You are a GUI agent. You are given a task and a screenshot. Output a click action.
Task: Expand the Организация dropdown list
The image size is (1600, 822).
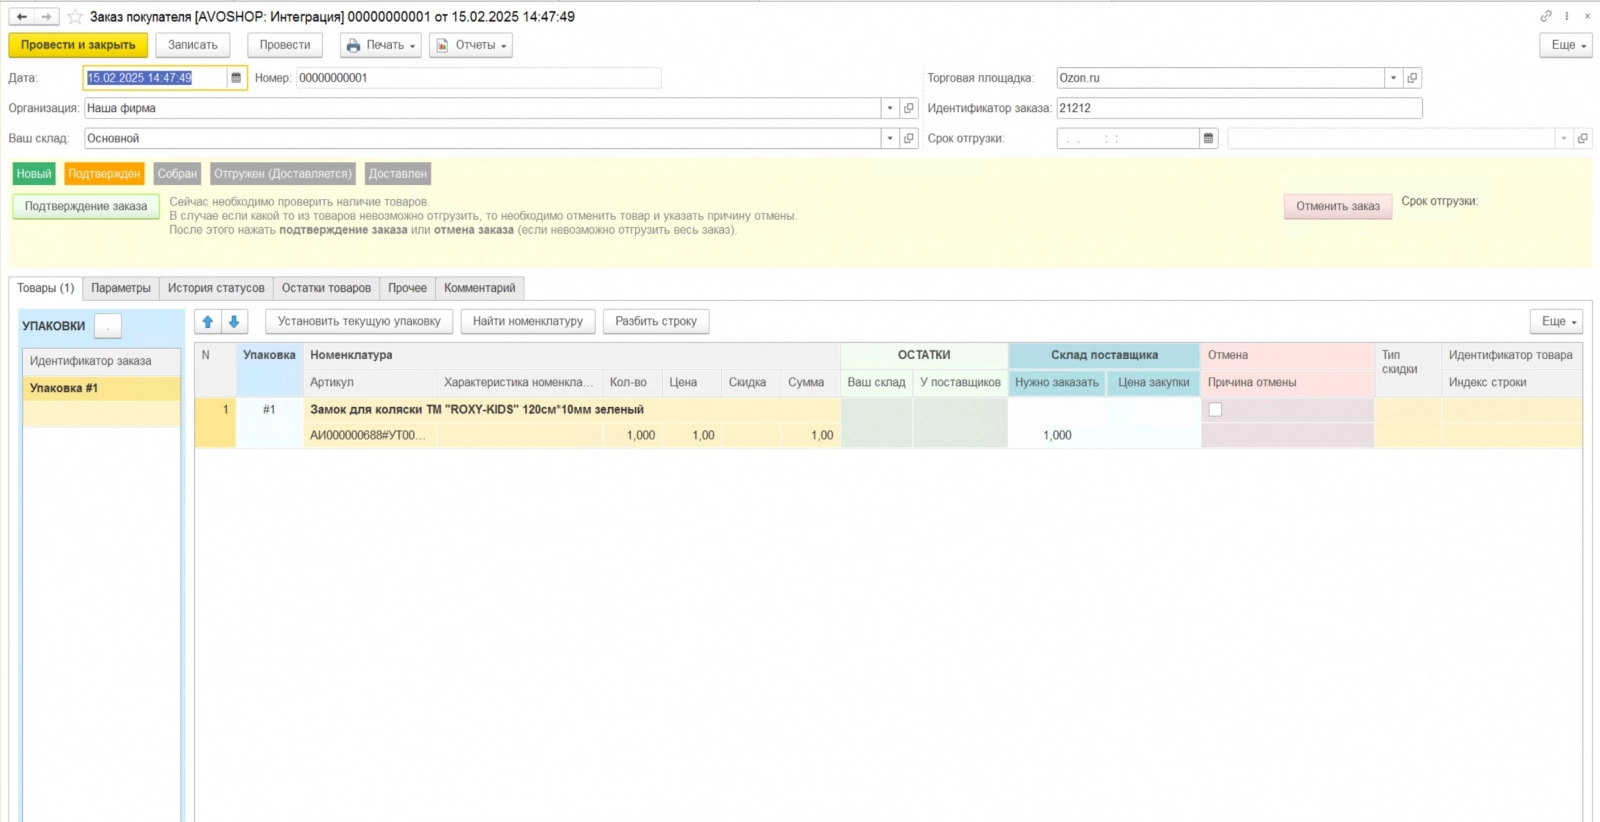tap(890, 108)
